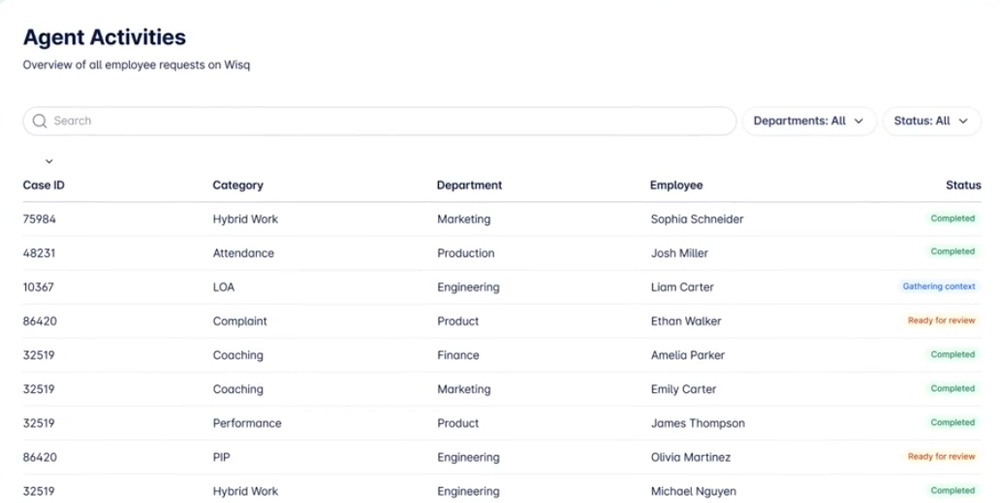1000x503 pixels.
Task: Sort by the Category column header
Action: click(238, 186)
